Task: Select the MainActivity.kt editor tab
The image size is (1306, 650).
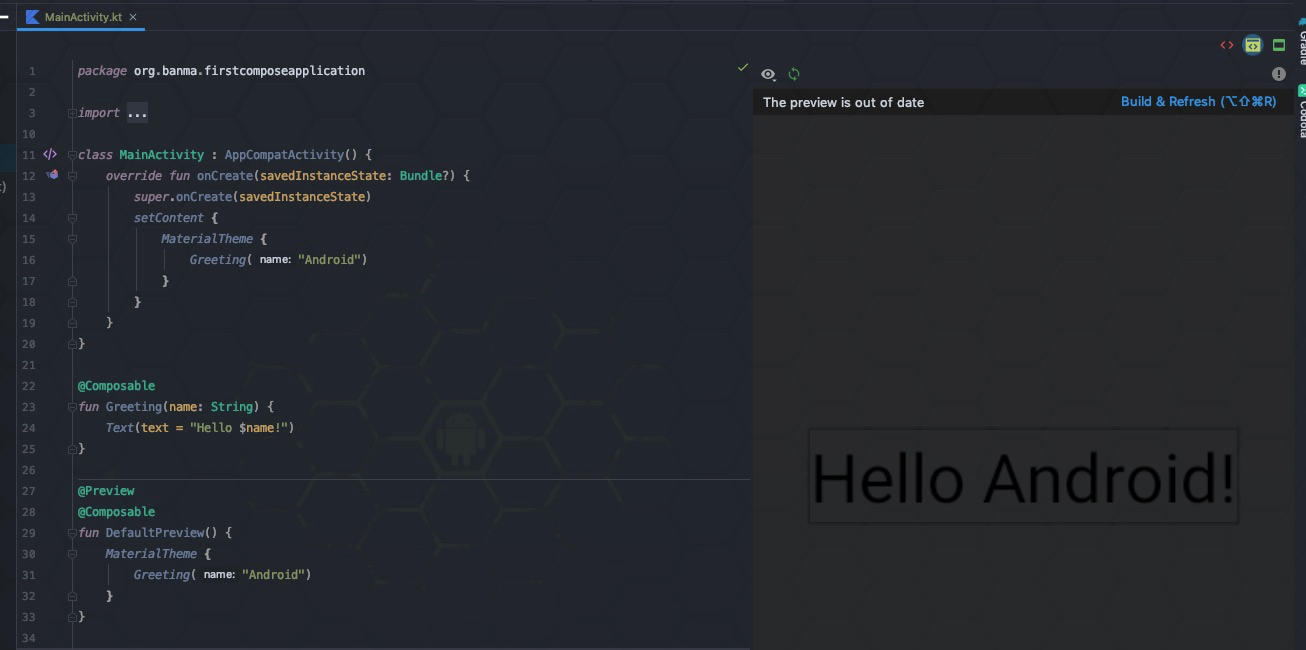Action: click(81, 17)
